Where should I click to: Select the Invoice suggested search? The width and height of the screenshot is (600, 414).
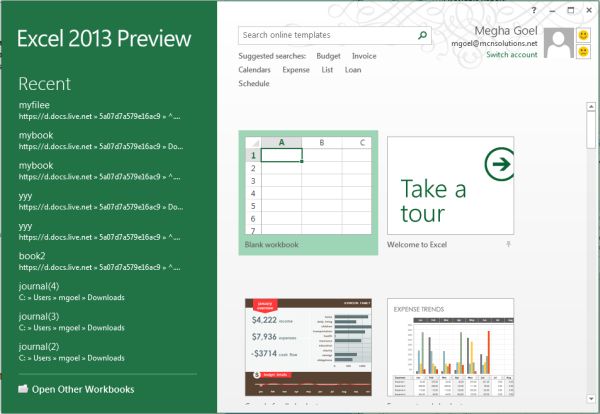tap(364, 56)
